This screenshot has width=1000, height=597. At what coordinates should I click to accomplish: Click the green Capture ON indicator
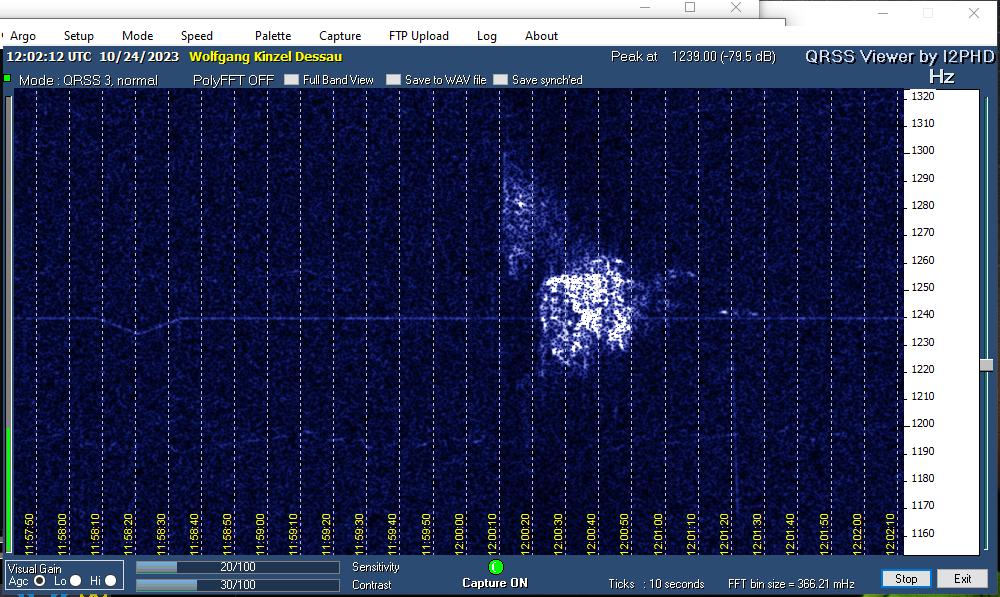496,567
